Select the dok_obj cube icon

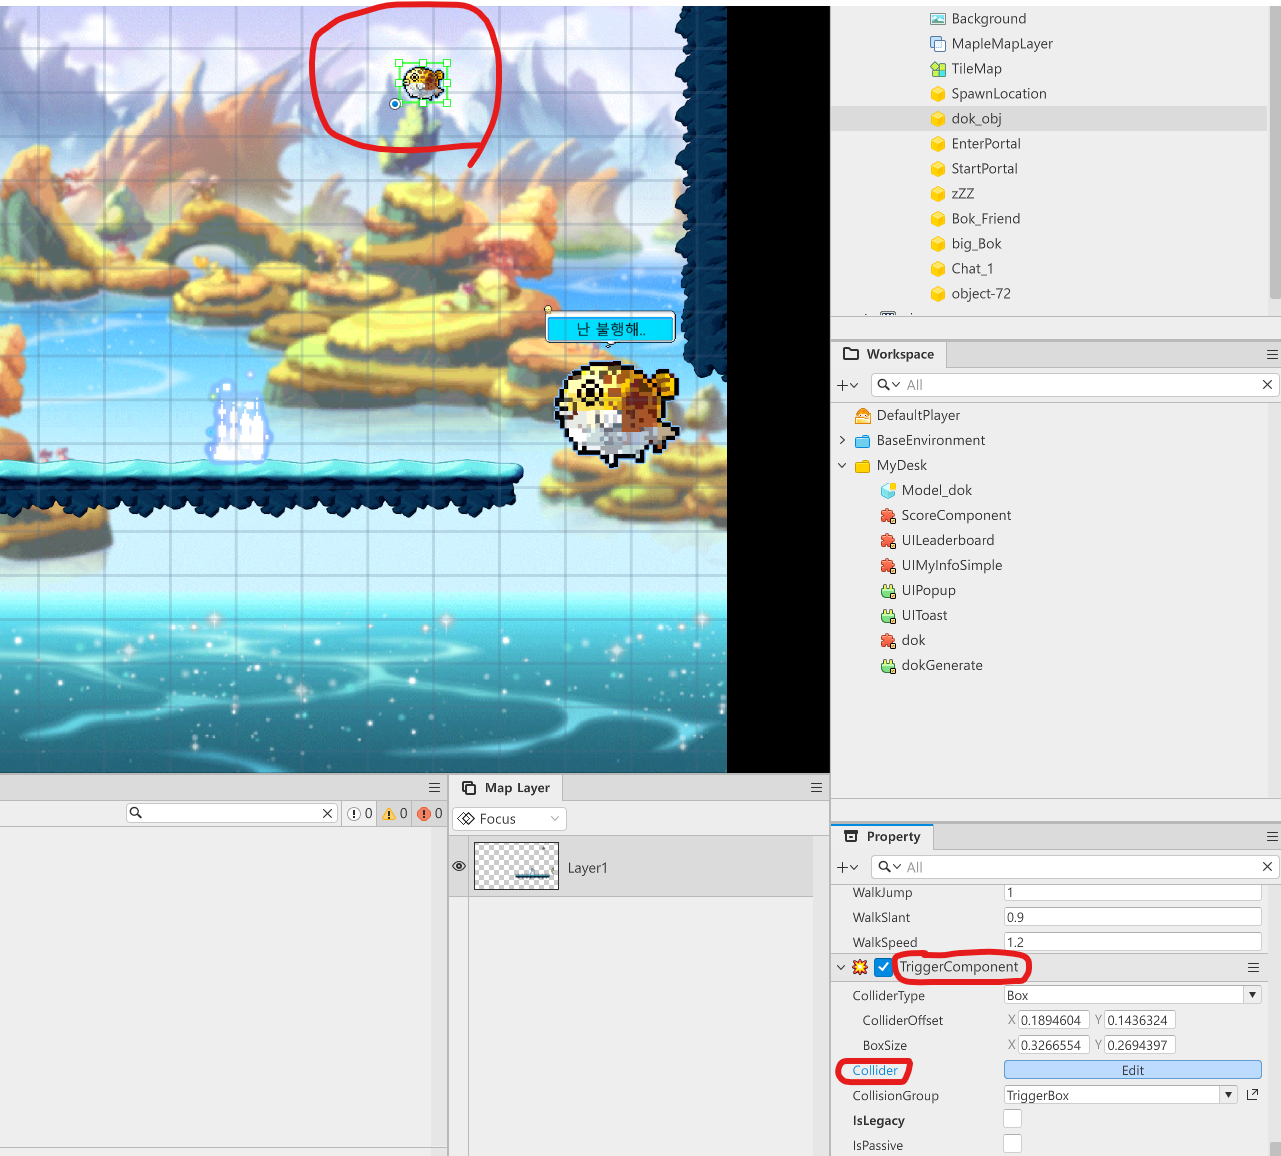(938, 119)
